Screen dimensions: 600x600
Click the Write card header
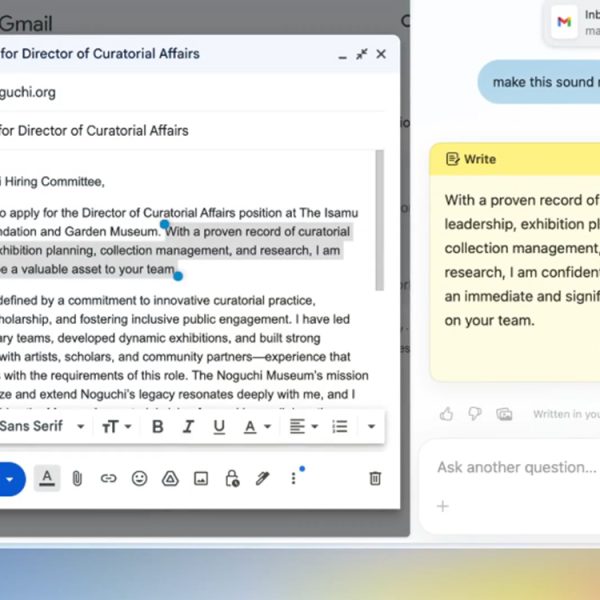point(515,159)
